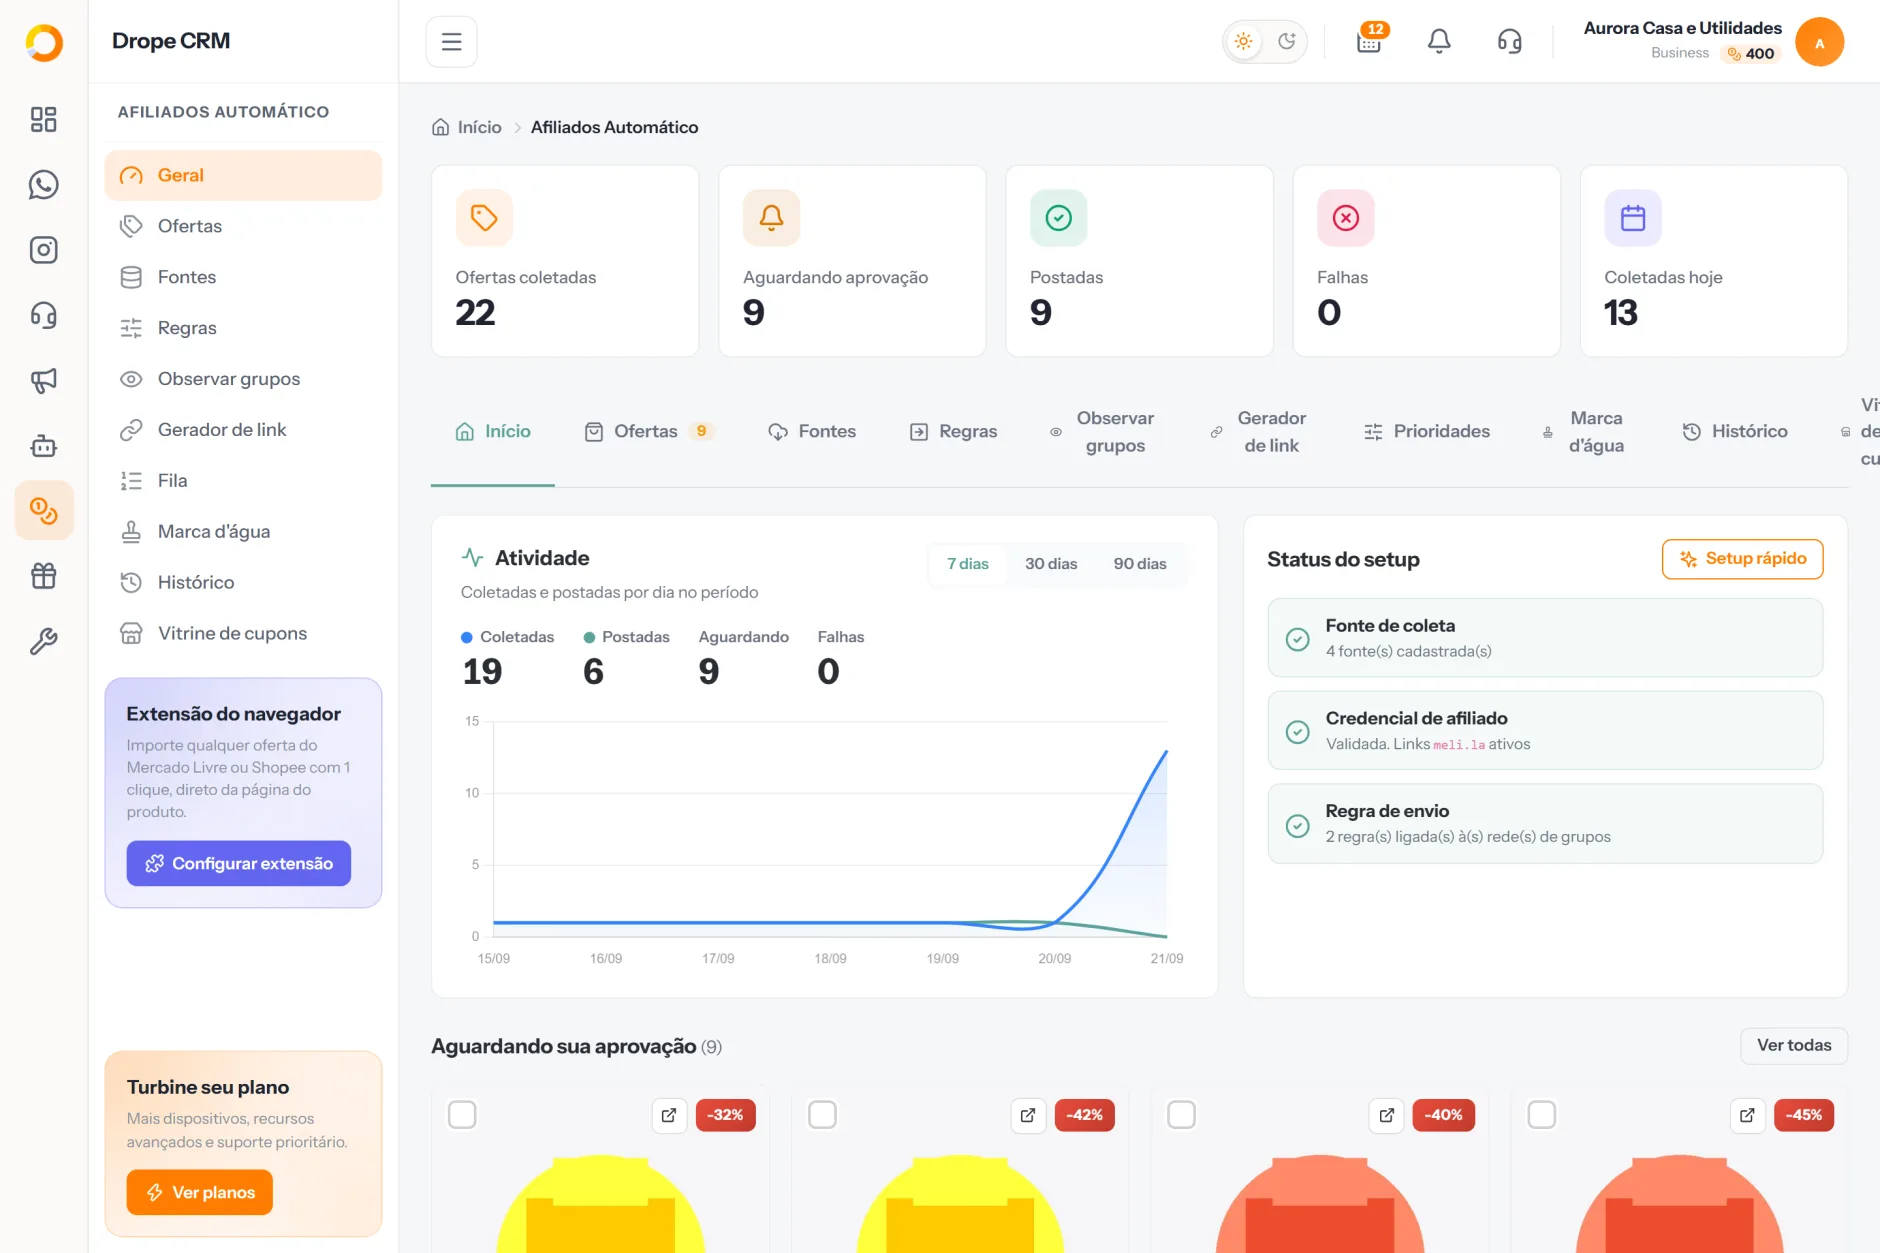Open calendar icon with 12 badge
This screenshot has width=1880, height=1253.
click(x=1369, y=41)
